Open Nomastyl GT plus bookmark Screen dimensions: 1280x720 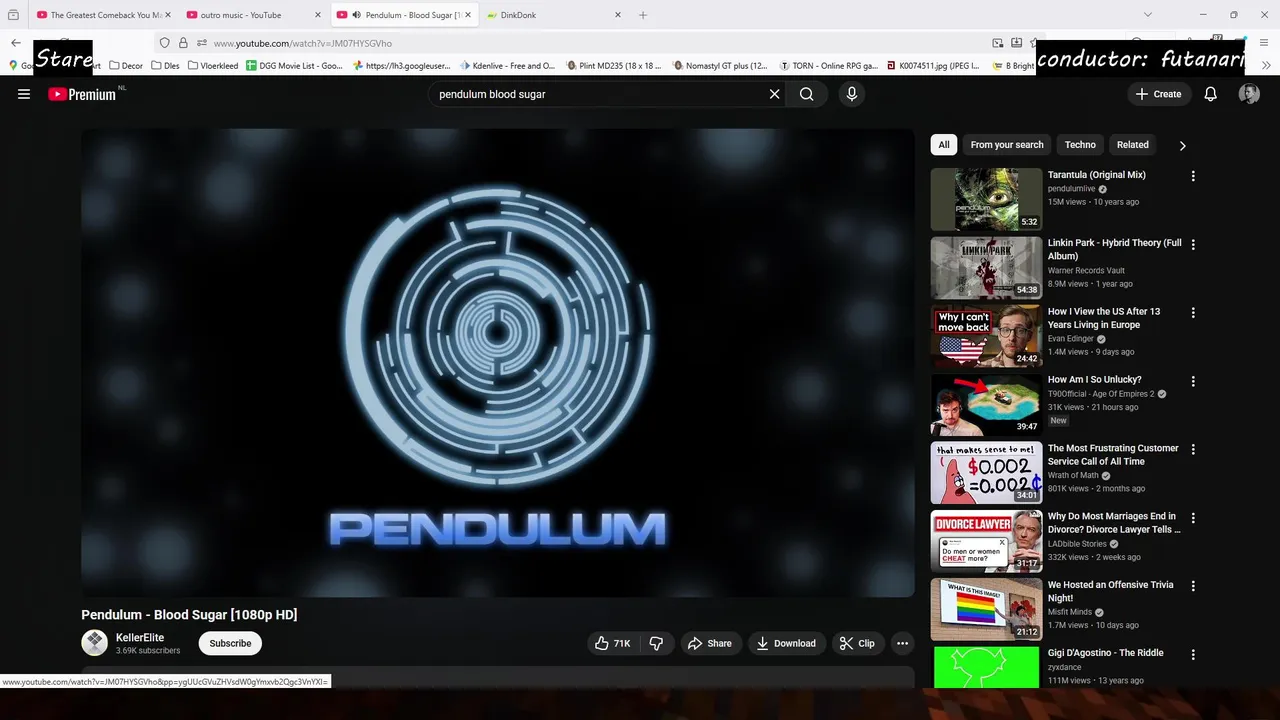(x=720, y=66)
